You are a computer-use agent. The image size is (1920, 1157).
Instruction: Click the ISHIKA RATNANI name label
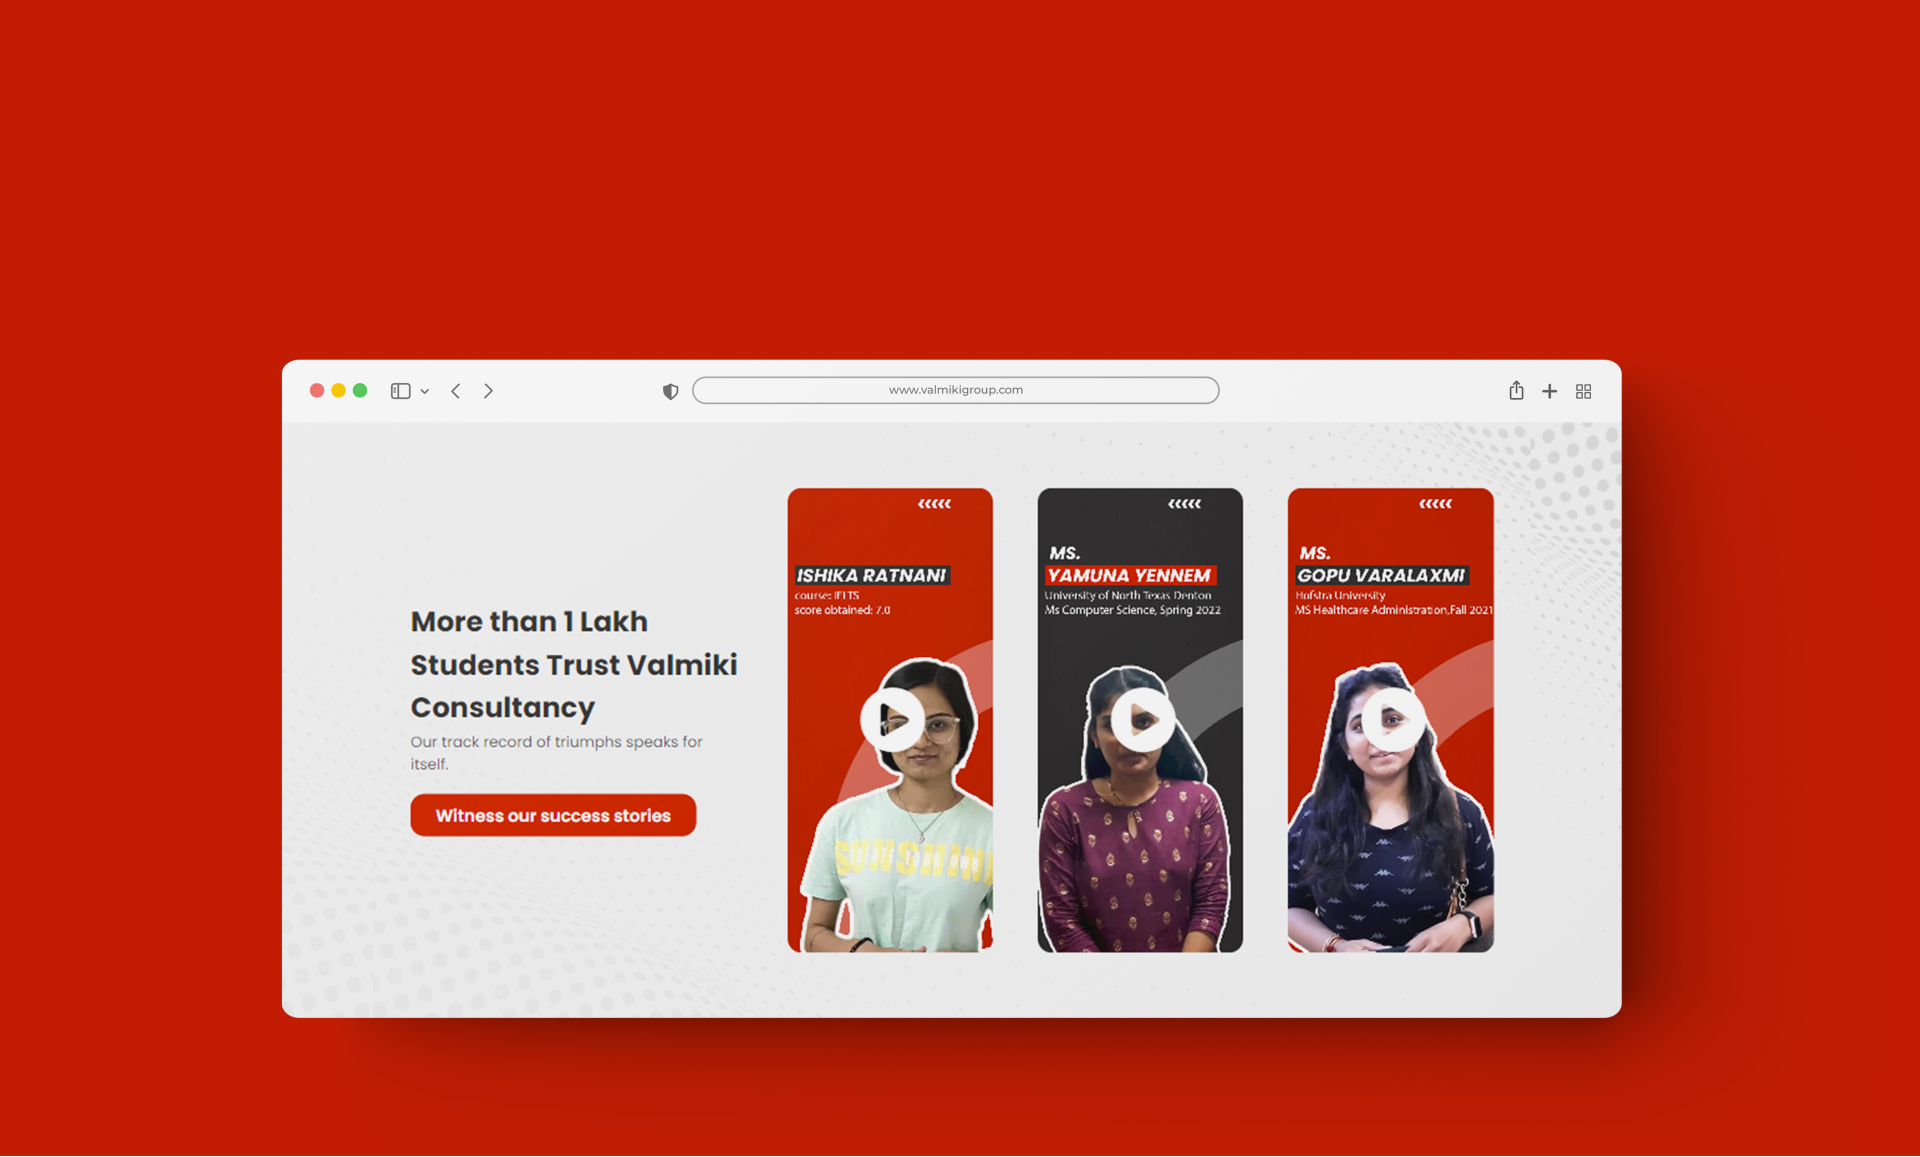tap(871, 575)
